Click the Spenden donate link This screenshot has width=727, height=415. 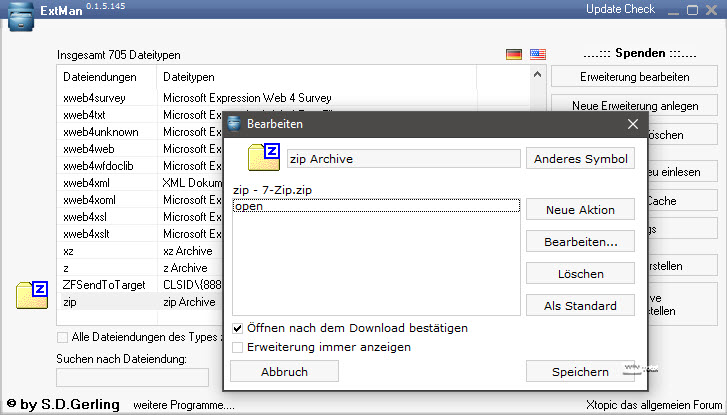[640, 53]
